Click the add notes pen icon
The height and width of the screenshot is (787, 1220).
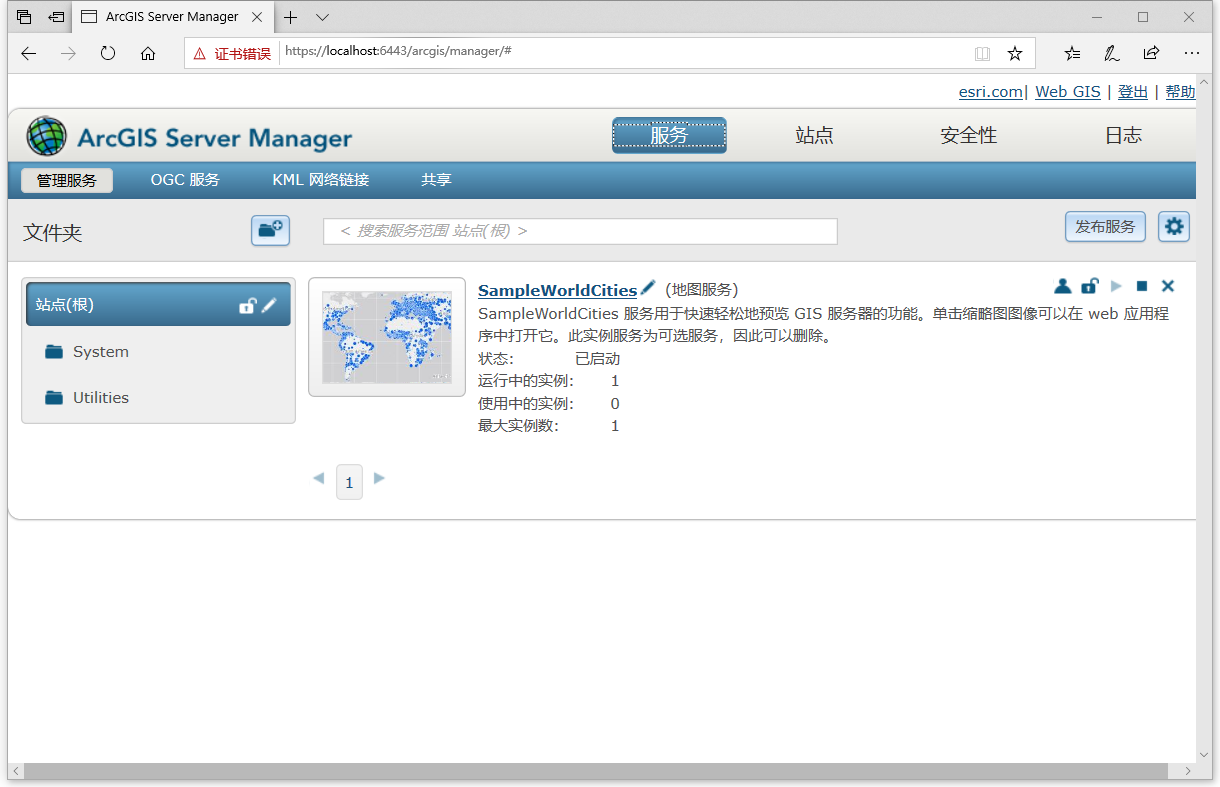[1111, 53]
